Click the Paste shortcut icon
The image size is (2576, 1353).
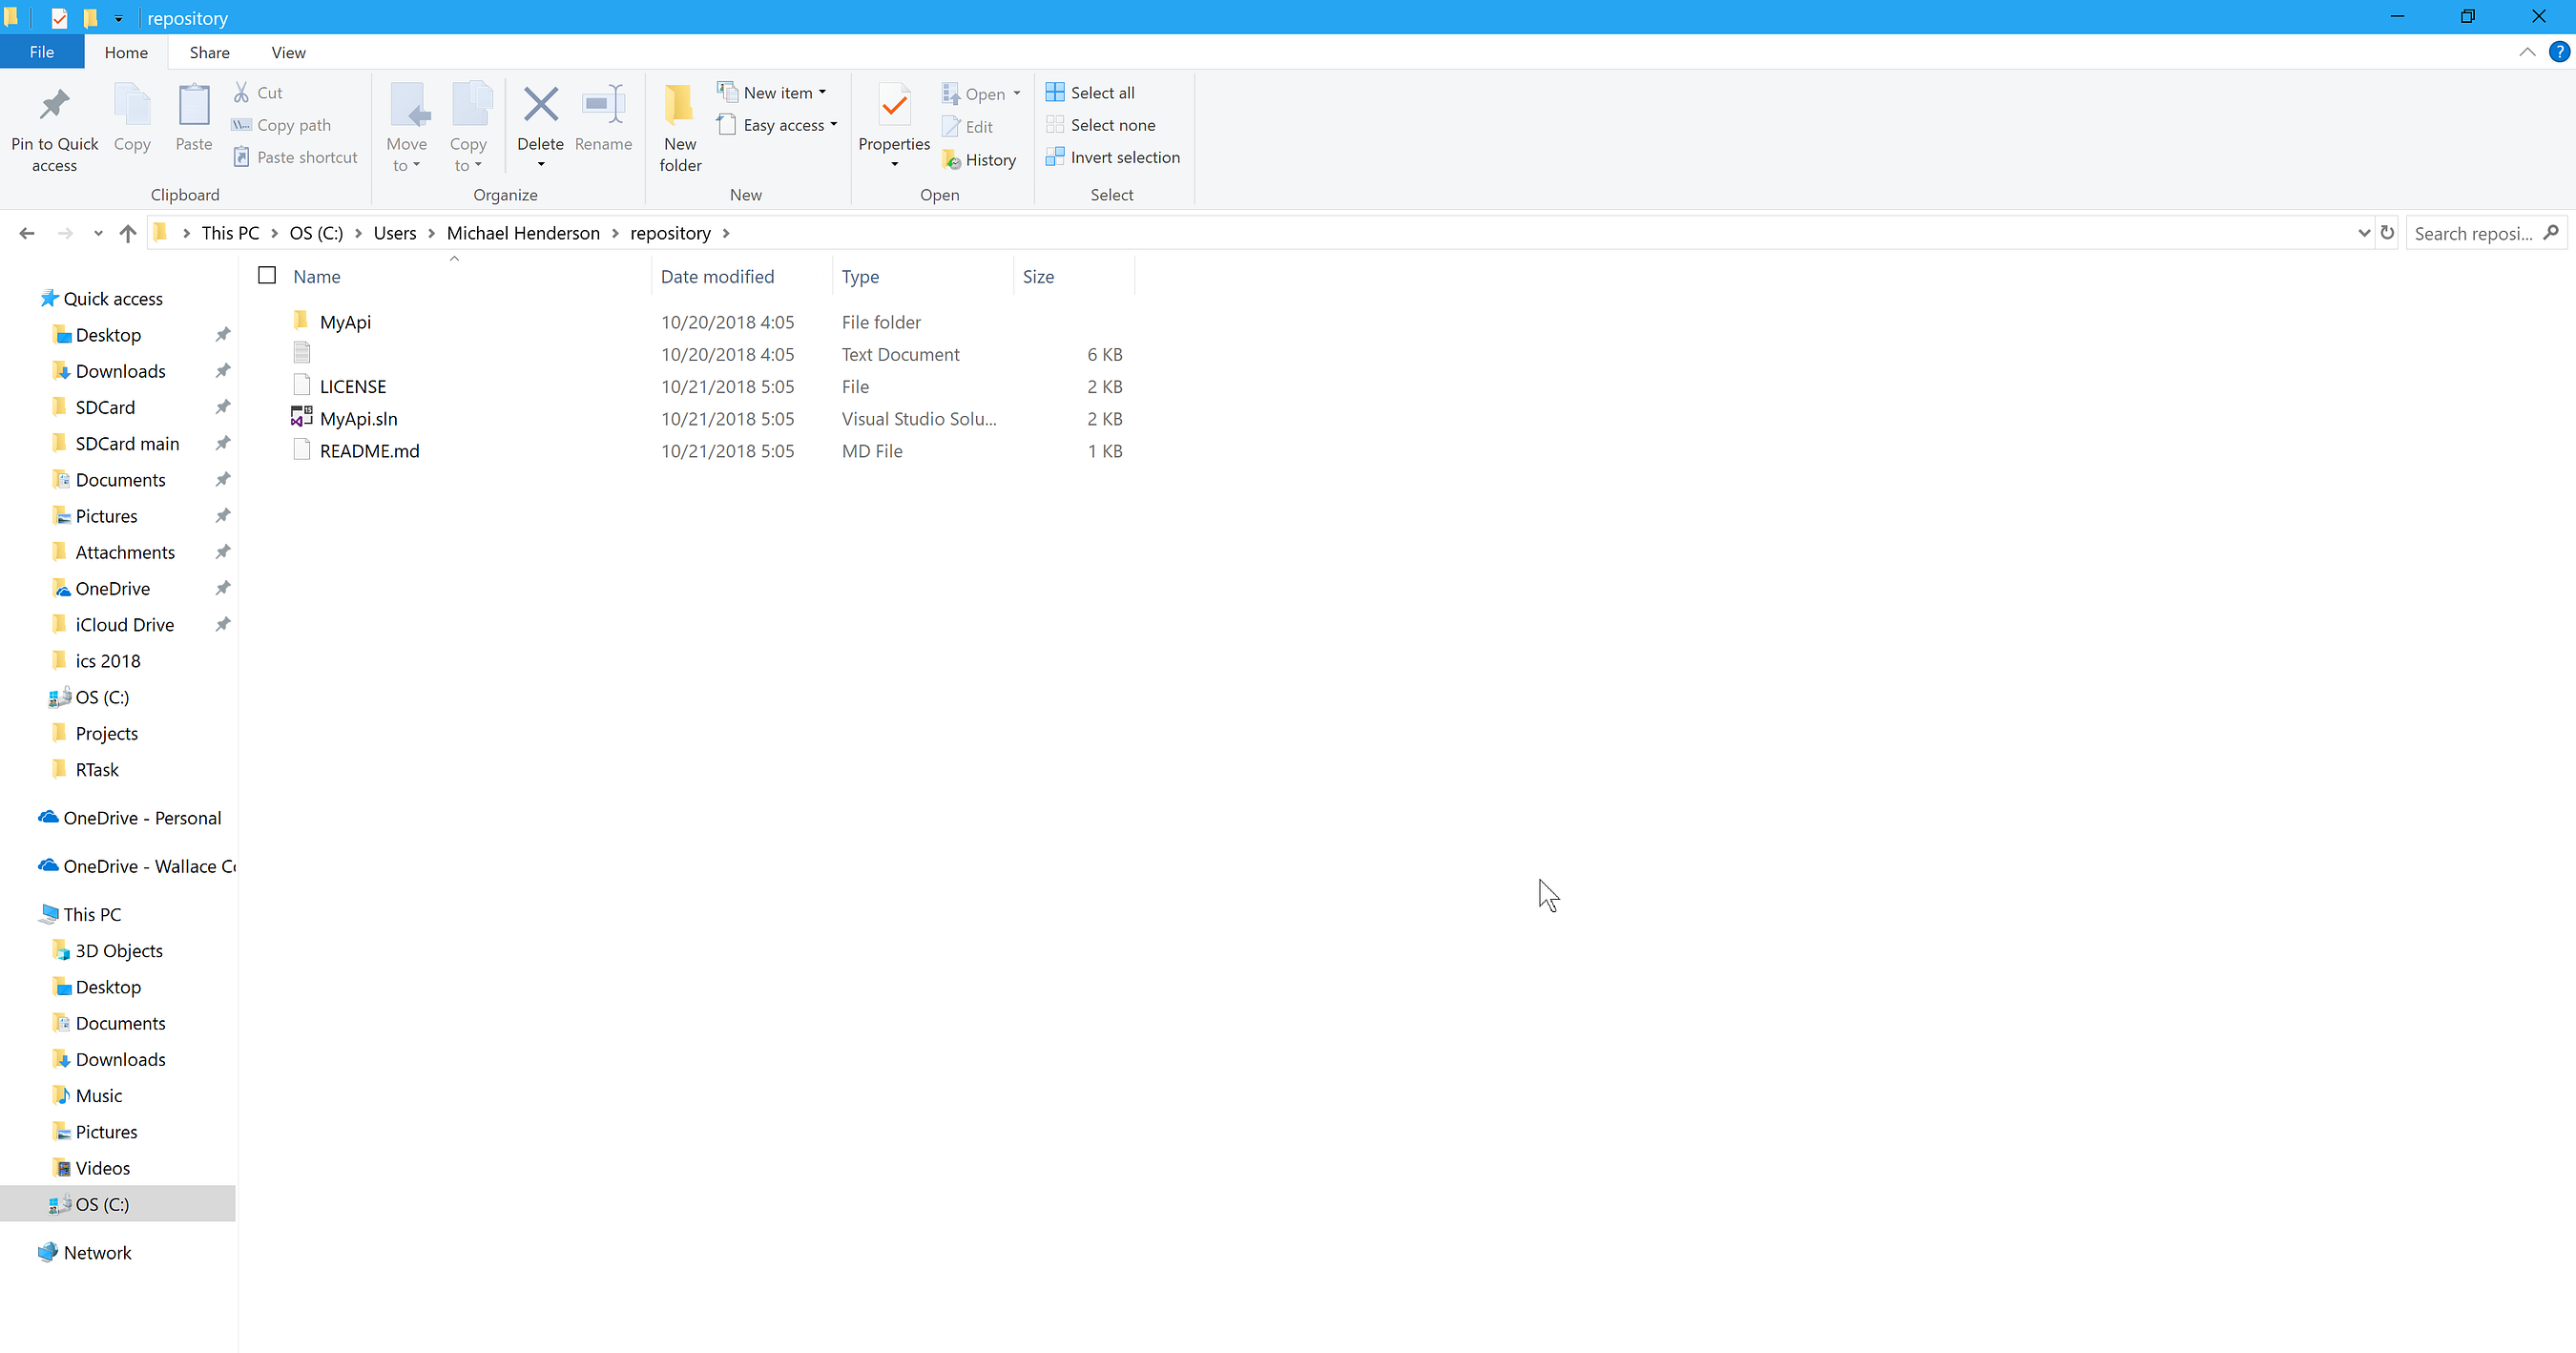[294, 156]
